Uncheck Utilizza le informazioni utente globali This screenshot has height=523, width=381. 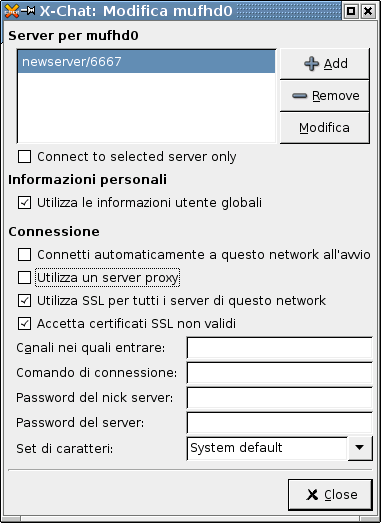[x=24, y=202]
